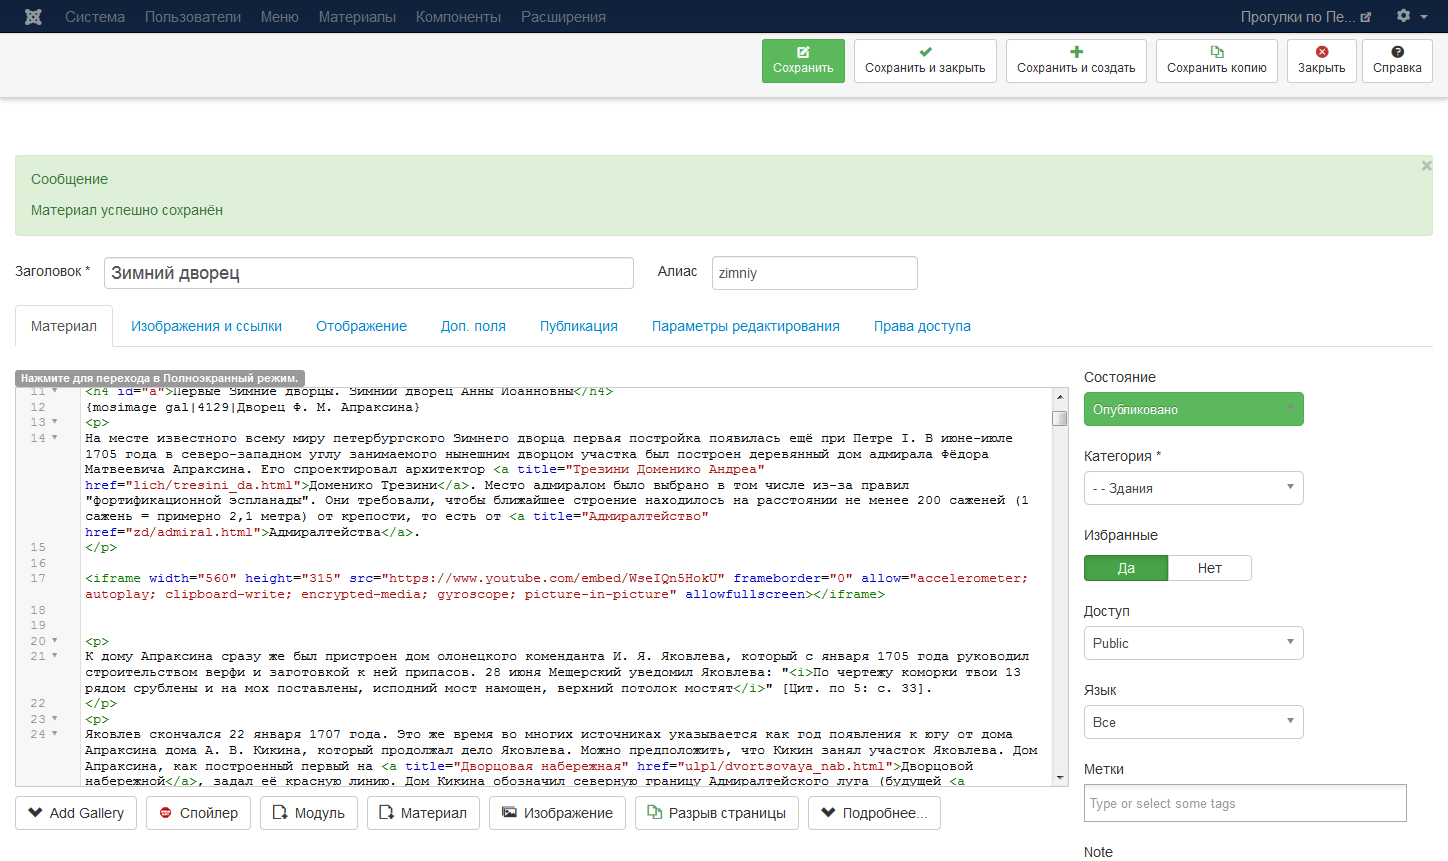
Task: Dismiss the success message with the X
Action: point(1426,166)
